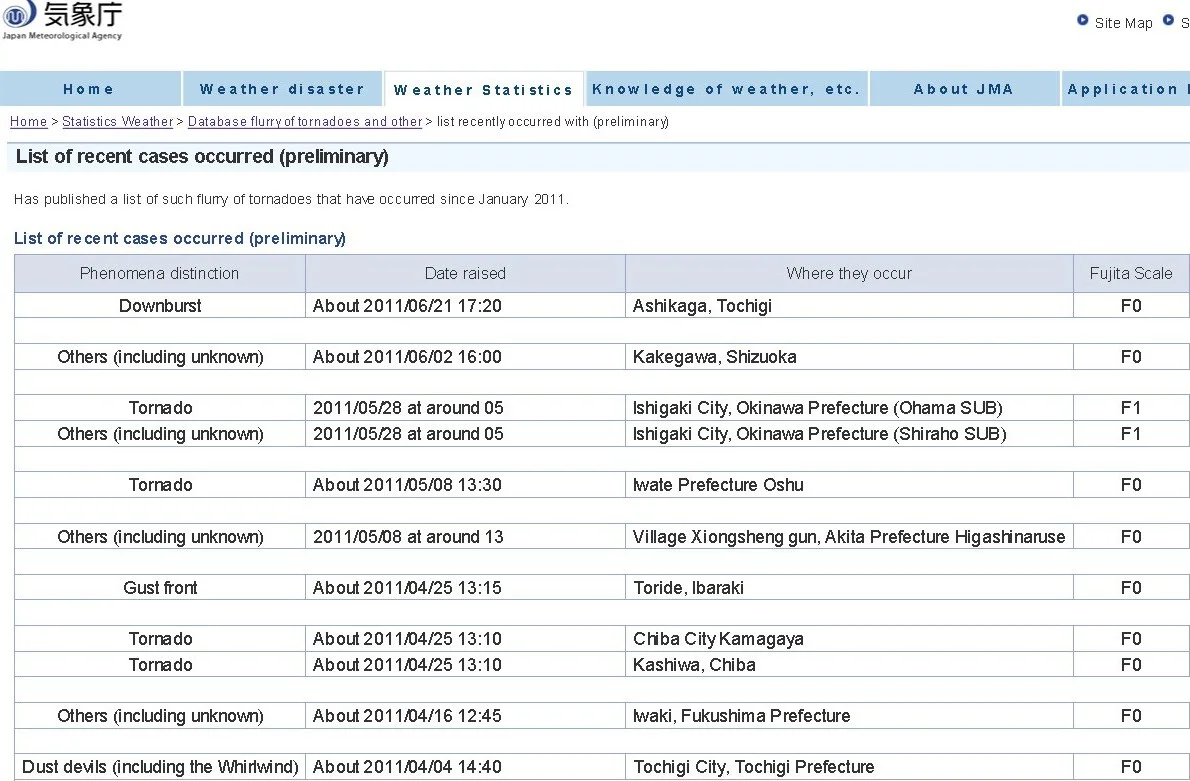Switch to the About JMA tab
Screen dimensions: 1190x781
tap(964, 89)
